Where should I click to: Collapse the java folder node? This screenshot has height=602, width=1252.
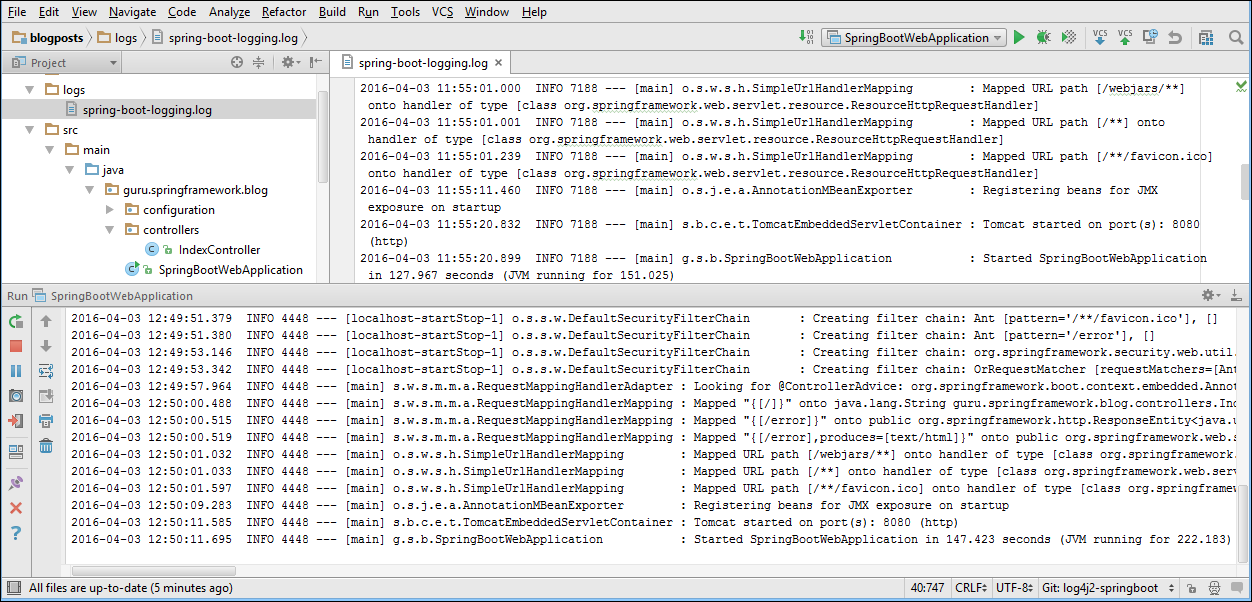pos(68,170)
